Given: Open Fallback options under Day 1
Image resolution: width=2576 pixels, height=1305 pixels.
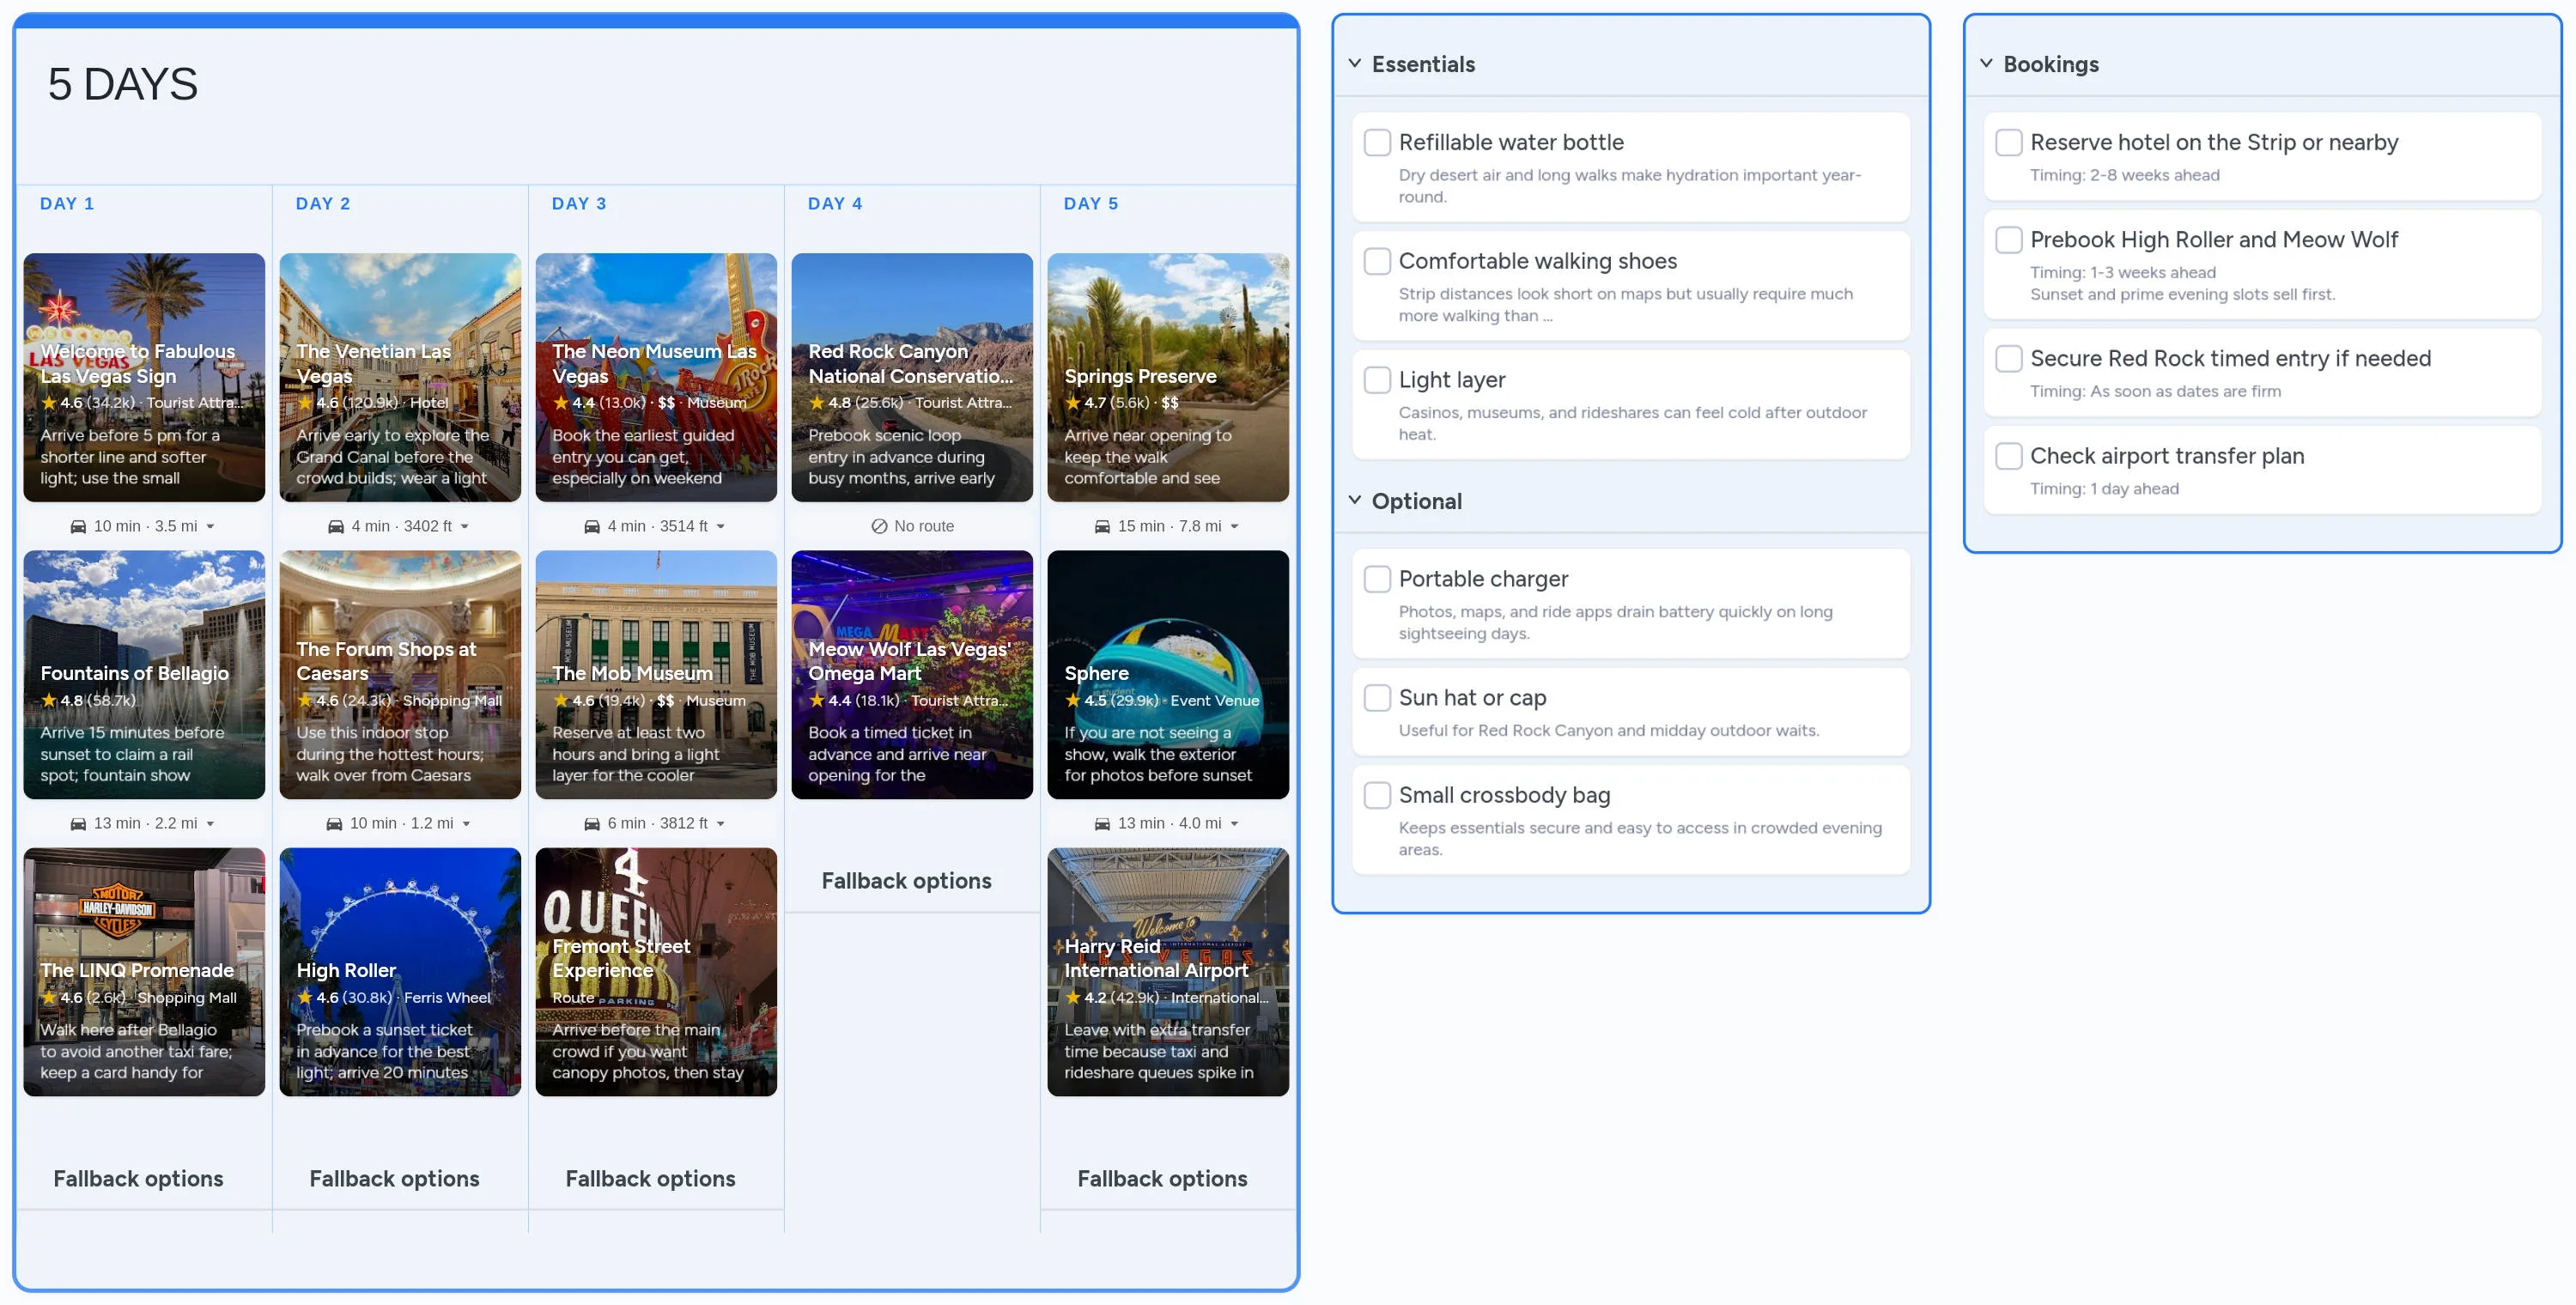Looking at the screenshot, I should coord(138,1178).
